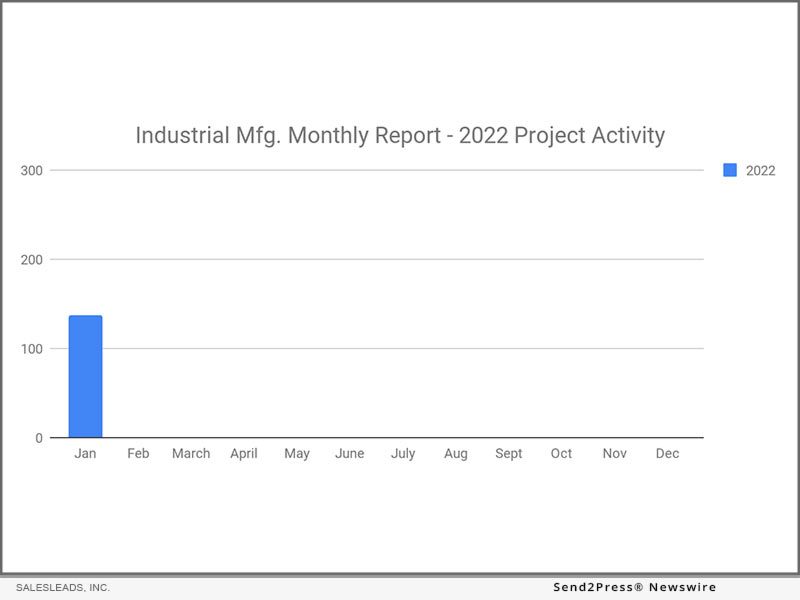Select the 100 y-axis value label
This screenshot has width=800, height=600.
tap(31, 349)
